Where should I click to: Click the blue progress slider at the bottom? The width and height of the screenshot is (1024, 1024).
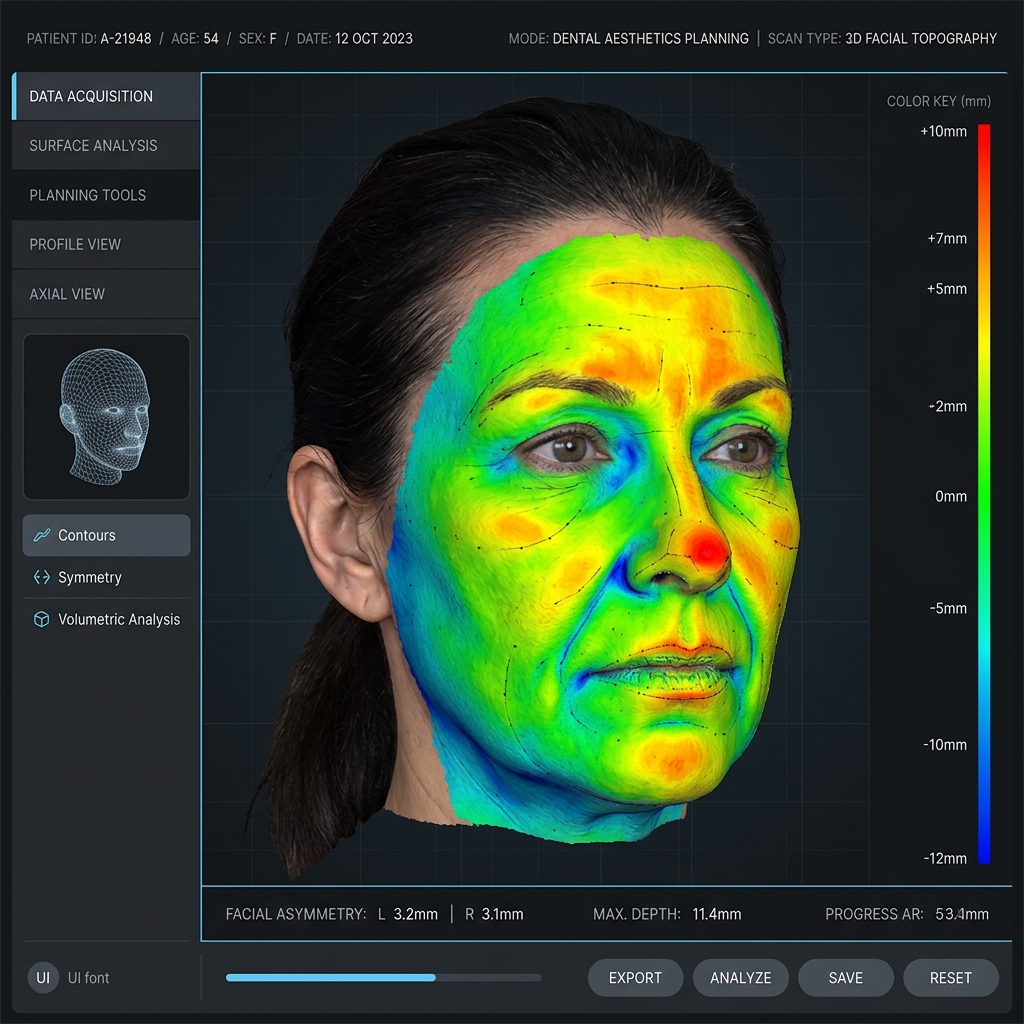[x=383, y=978]
